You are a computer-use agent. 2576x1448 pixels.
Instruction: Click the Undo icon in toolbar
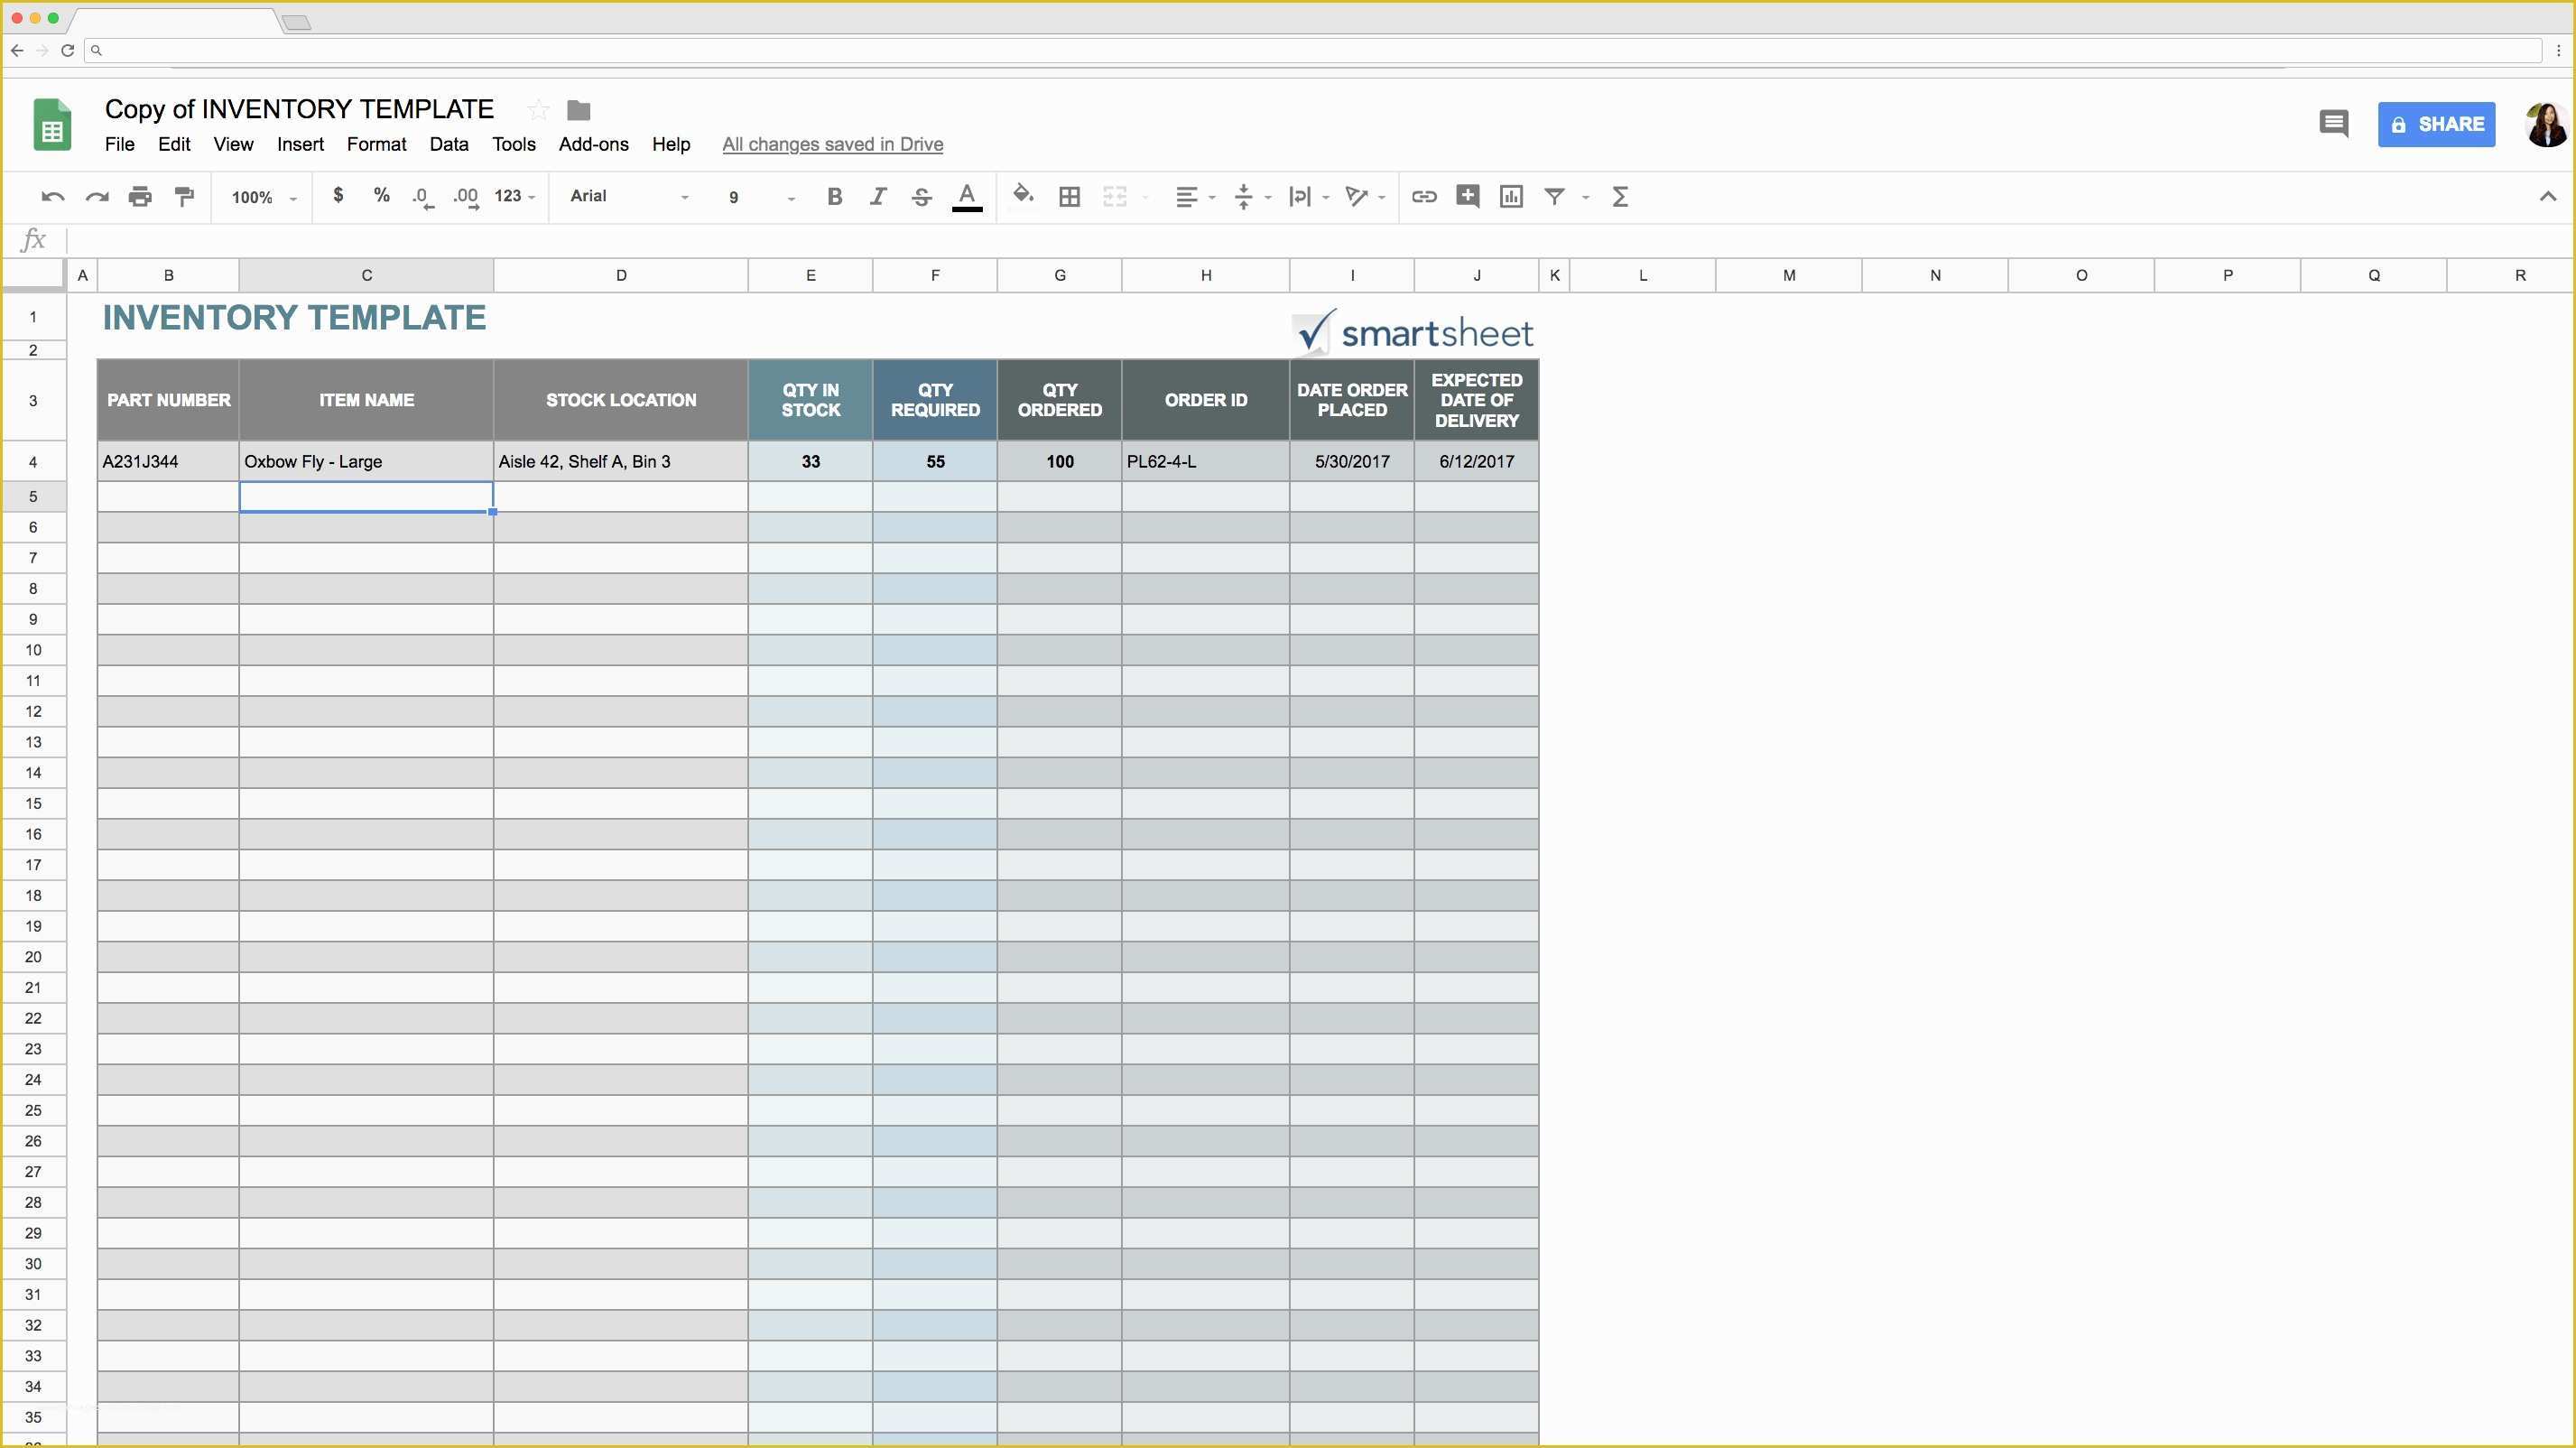51,195
